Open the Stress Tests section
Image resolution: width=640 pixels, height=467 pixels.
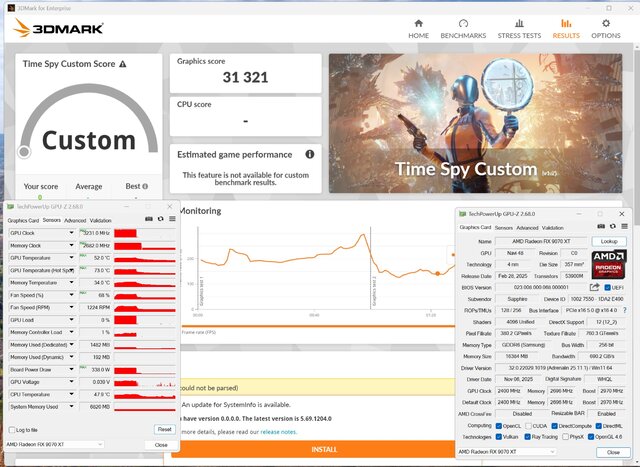tap(519, 27)
